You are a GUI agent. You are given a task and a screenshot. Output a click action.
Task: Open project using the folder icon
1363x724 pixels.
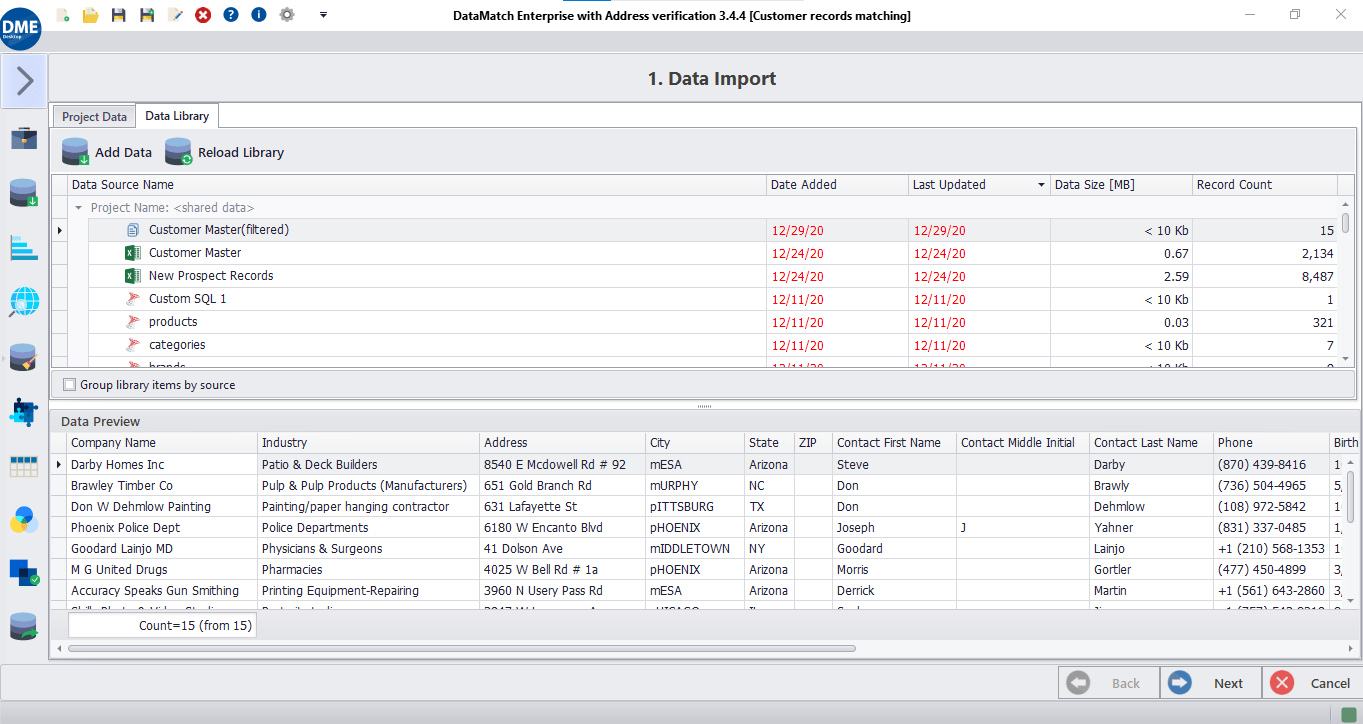(91, 15)
